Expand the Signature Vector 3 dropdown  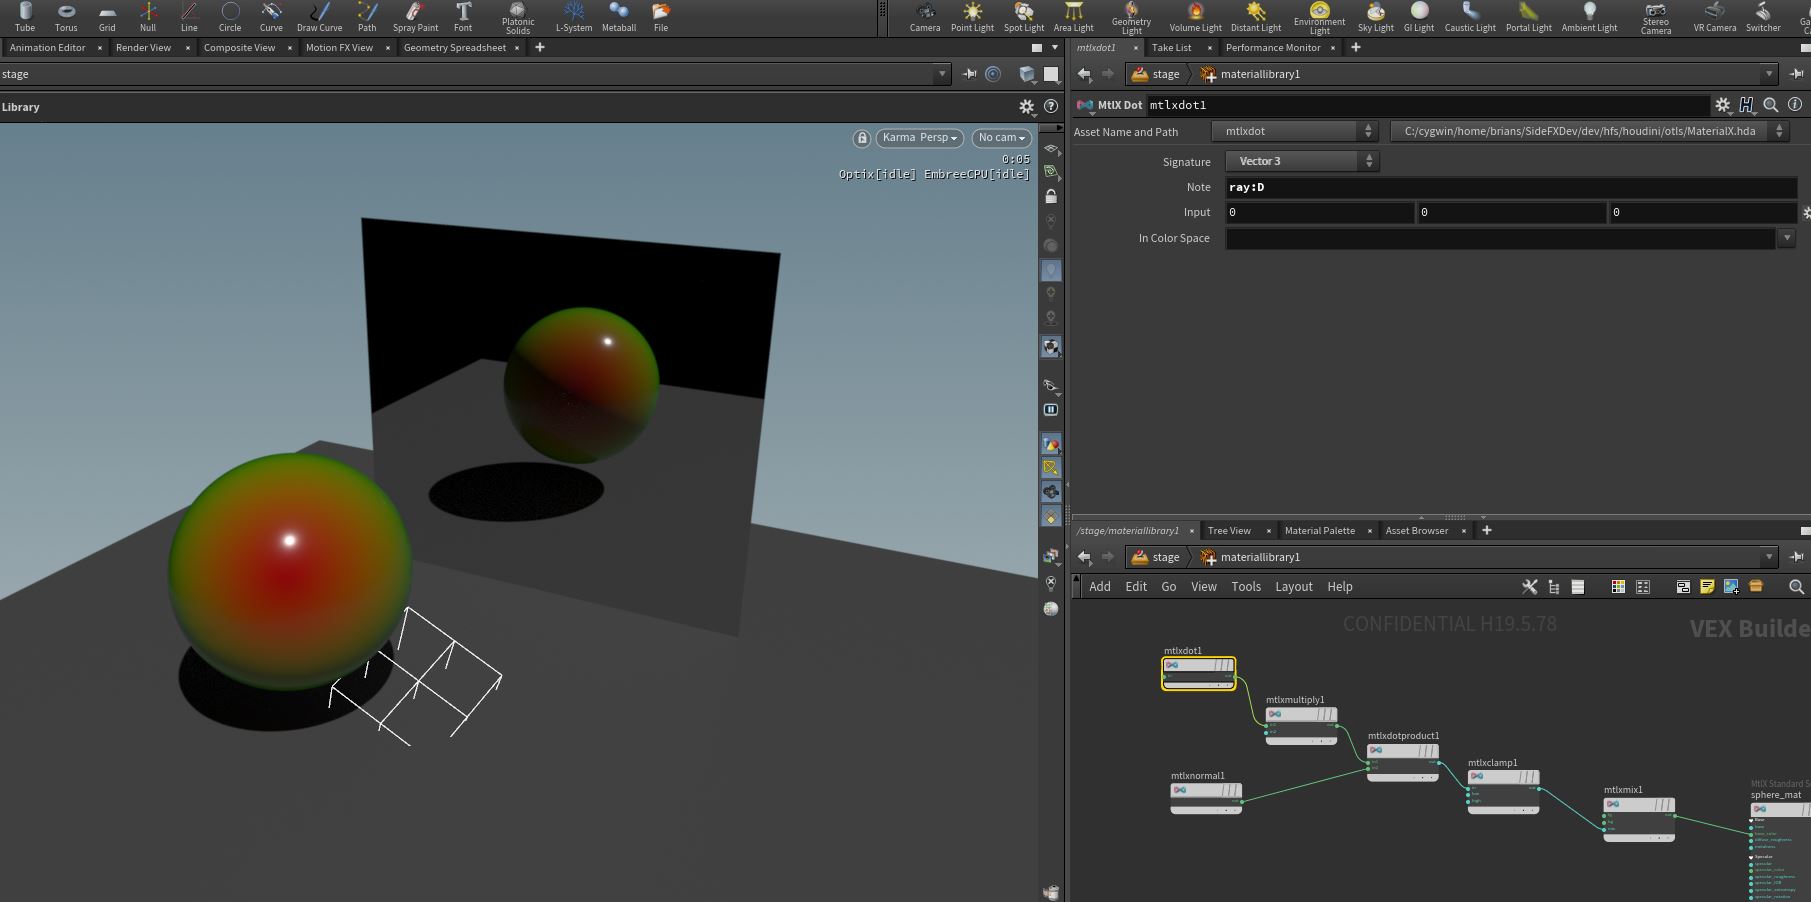[x=1302, y=161]
